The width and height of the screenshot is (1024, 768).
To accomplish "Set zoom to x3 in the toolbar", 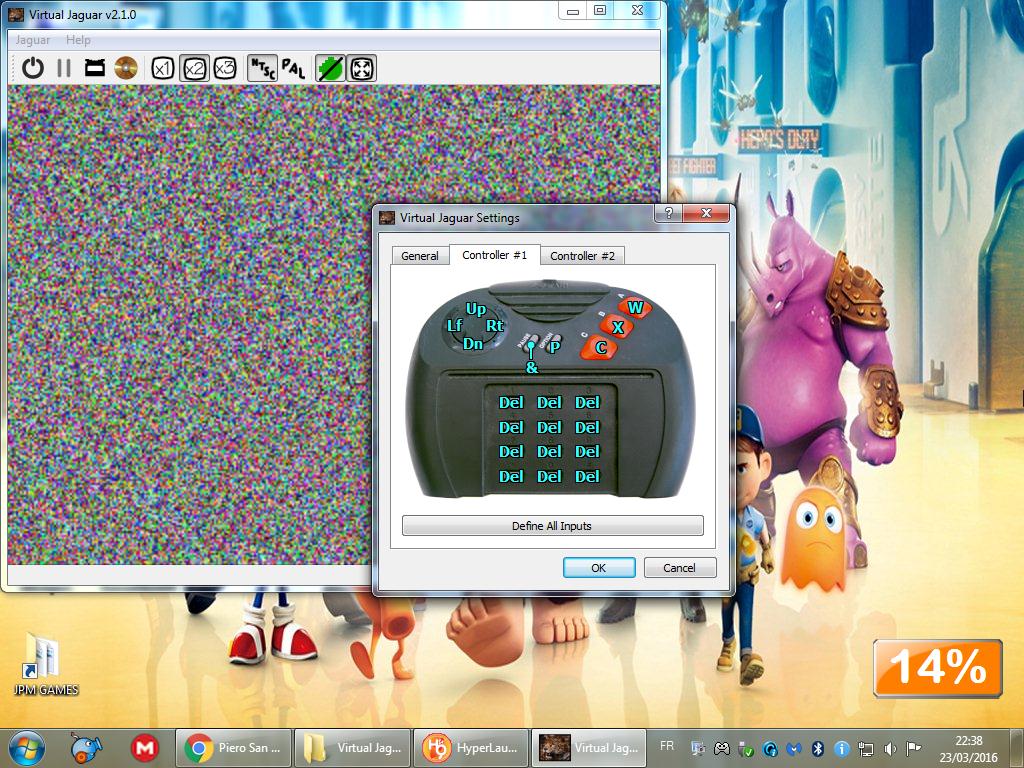I will pos(225,68).
